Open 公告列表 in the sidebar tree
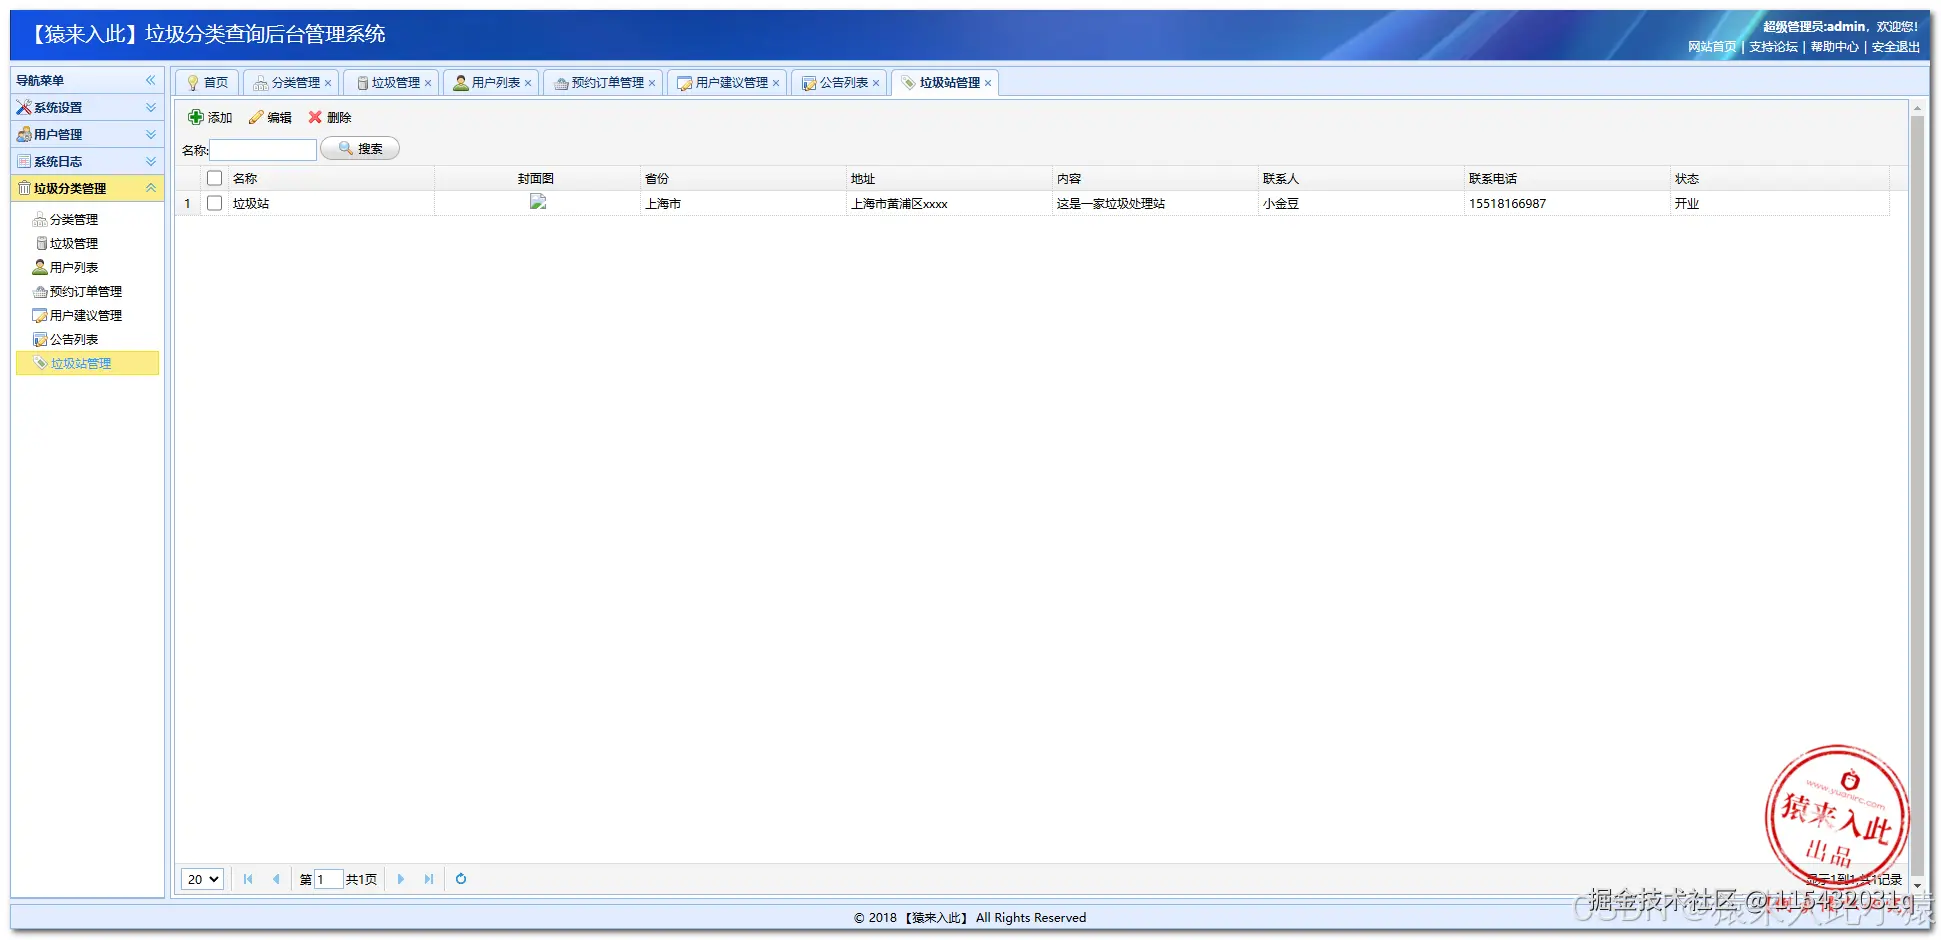Screen dimensions: 1941x940 (74, 339)
